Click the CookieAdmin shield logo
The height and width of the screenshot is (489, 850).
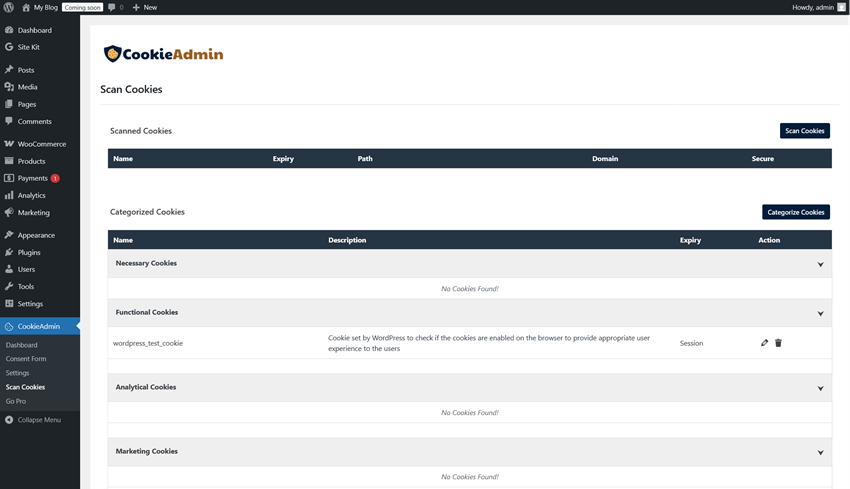tap(112, 54)
